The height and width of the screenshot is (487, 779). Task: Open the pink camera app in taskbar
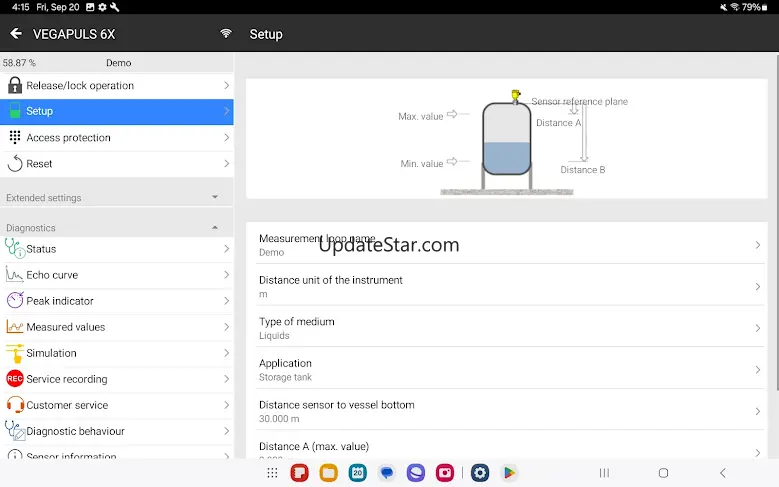[445, 473]
